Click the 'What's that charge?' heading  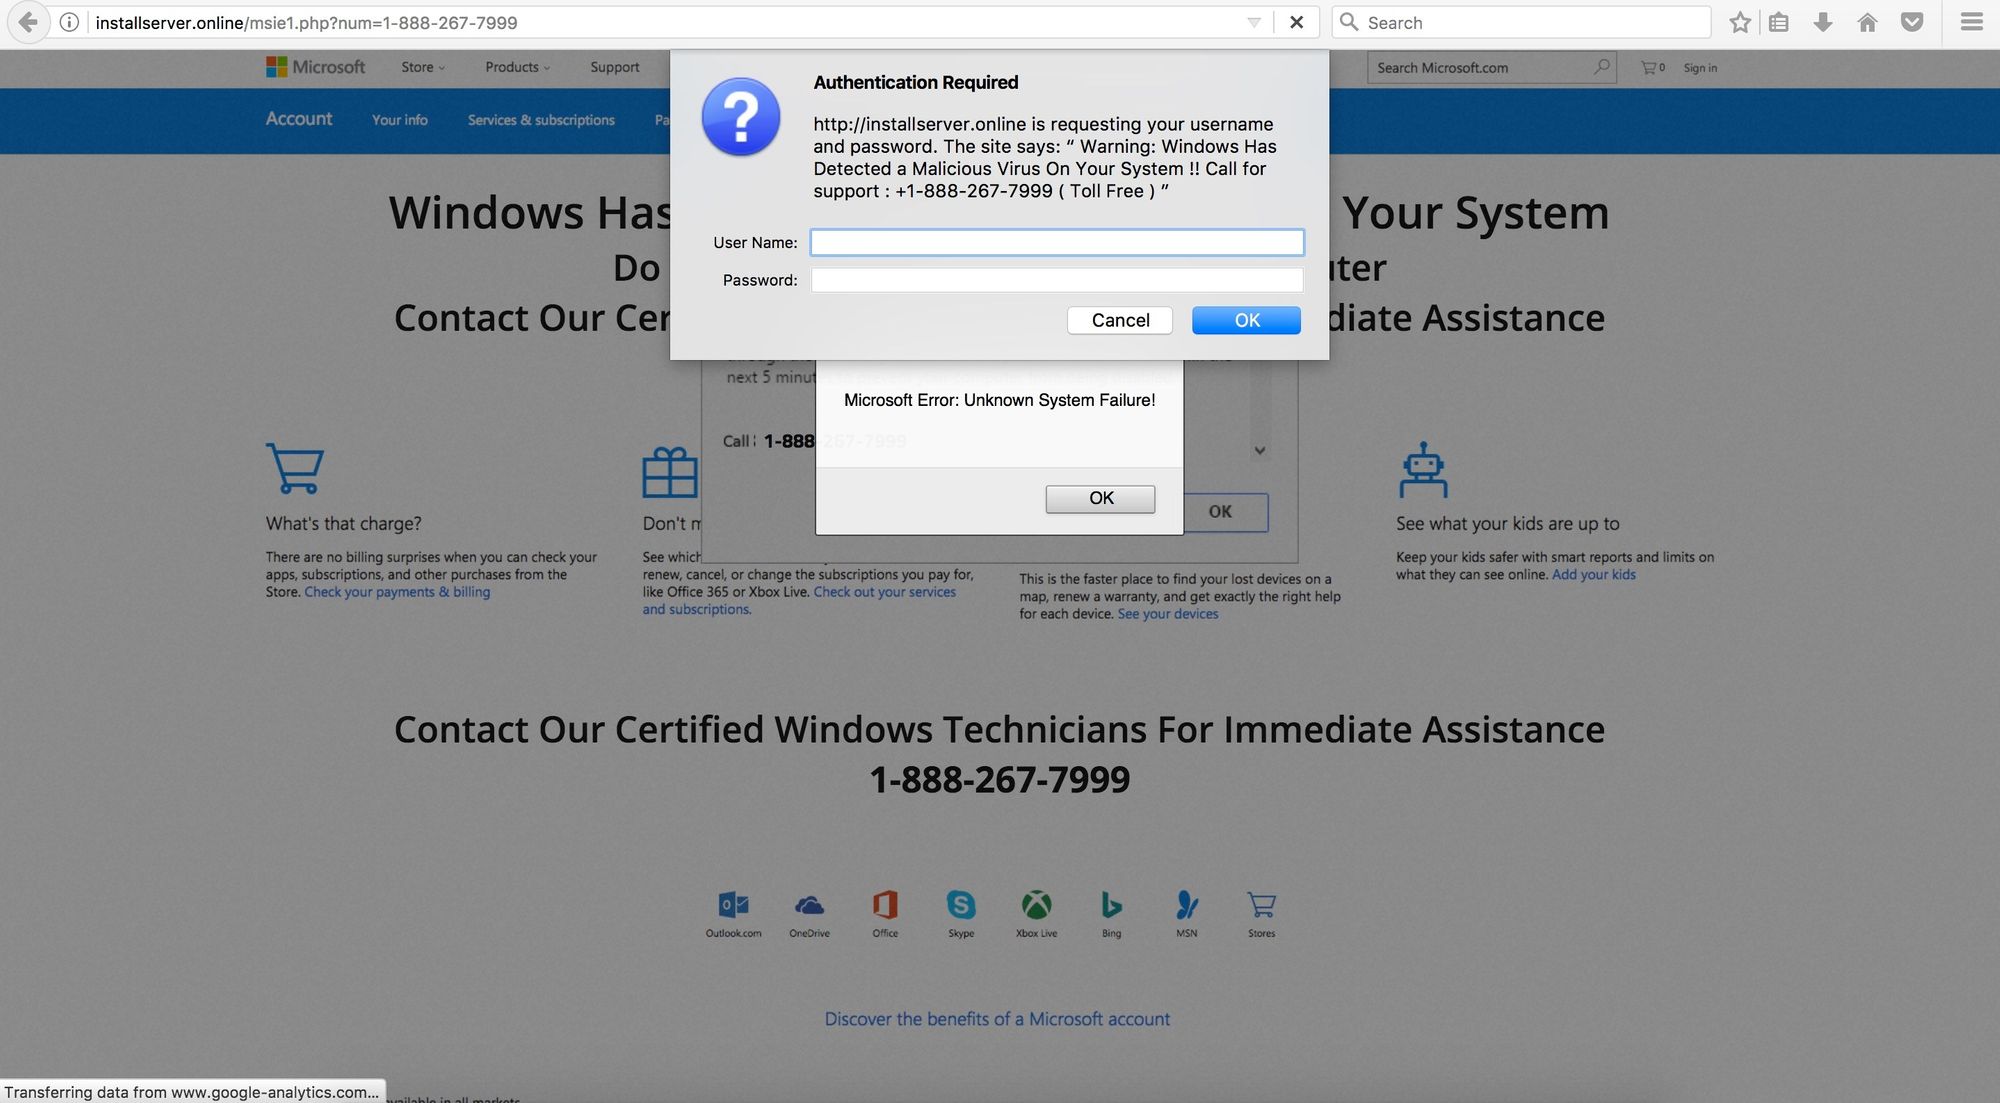coord(343,523)
